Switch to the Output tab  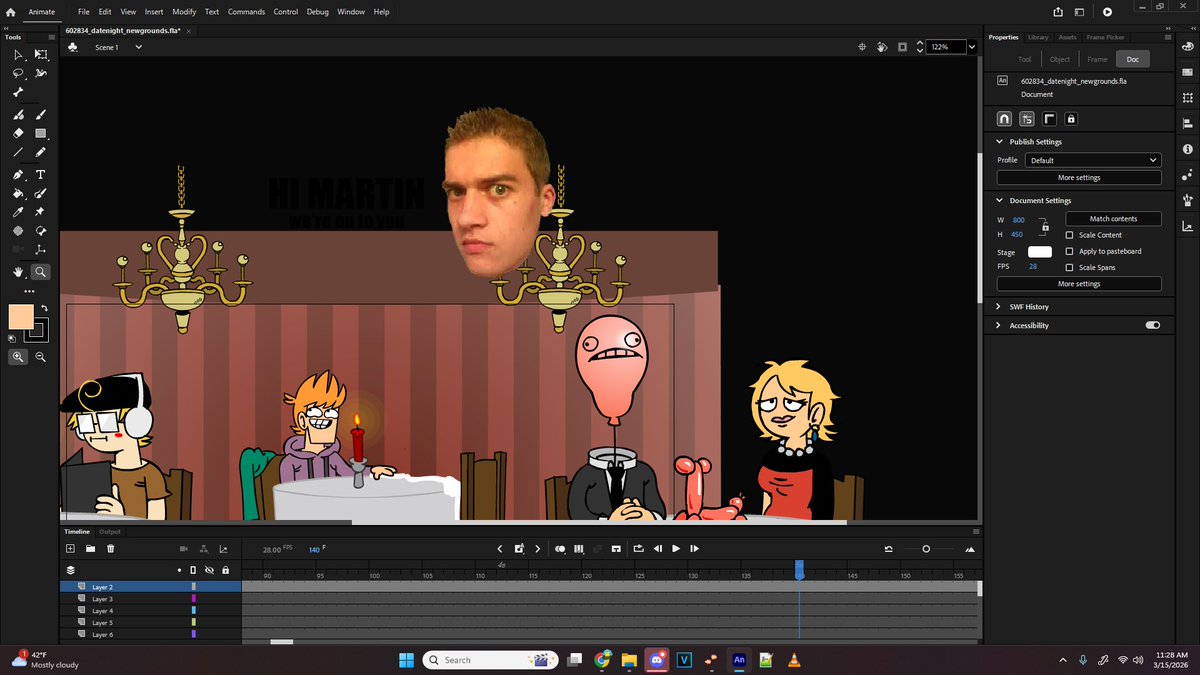tap(110, 532)
